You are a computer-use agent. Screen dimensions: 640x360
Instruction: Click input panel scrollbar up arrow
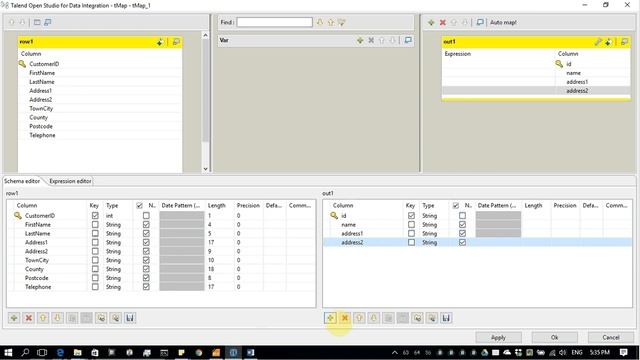205,36
